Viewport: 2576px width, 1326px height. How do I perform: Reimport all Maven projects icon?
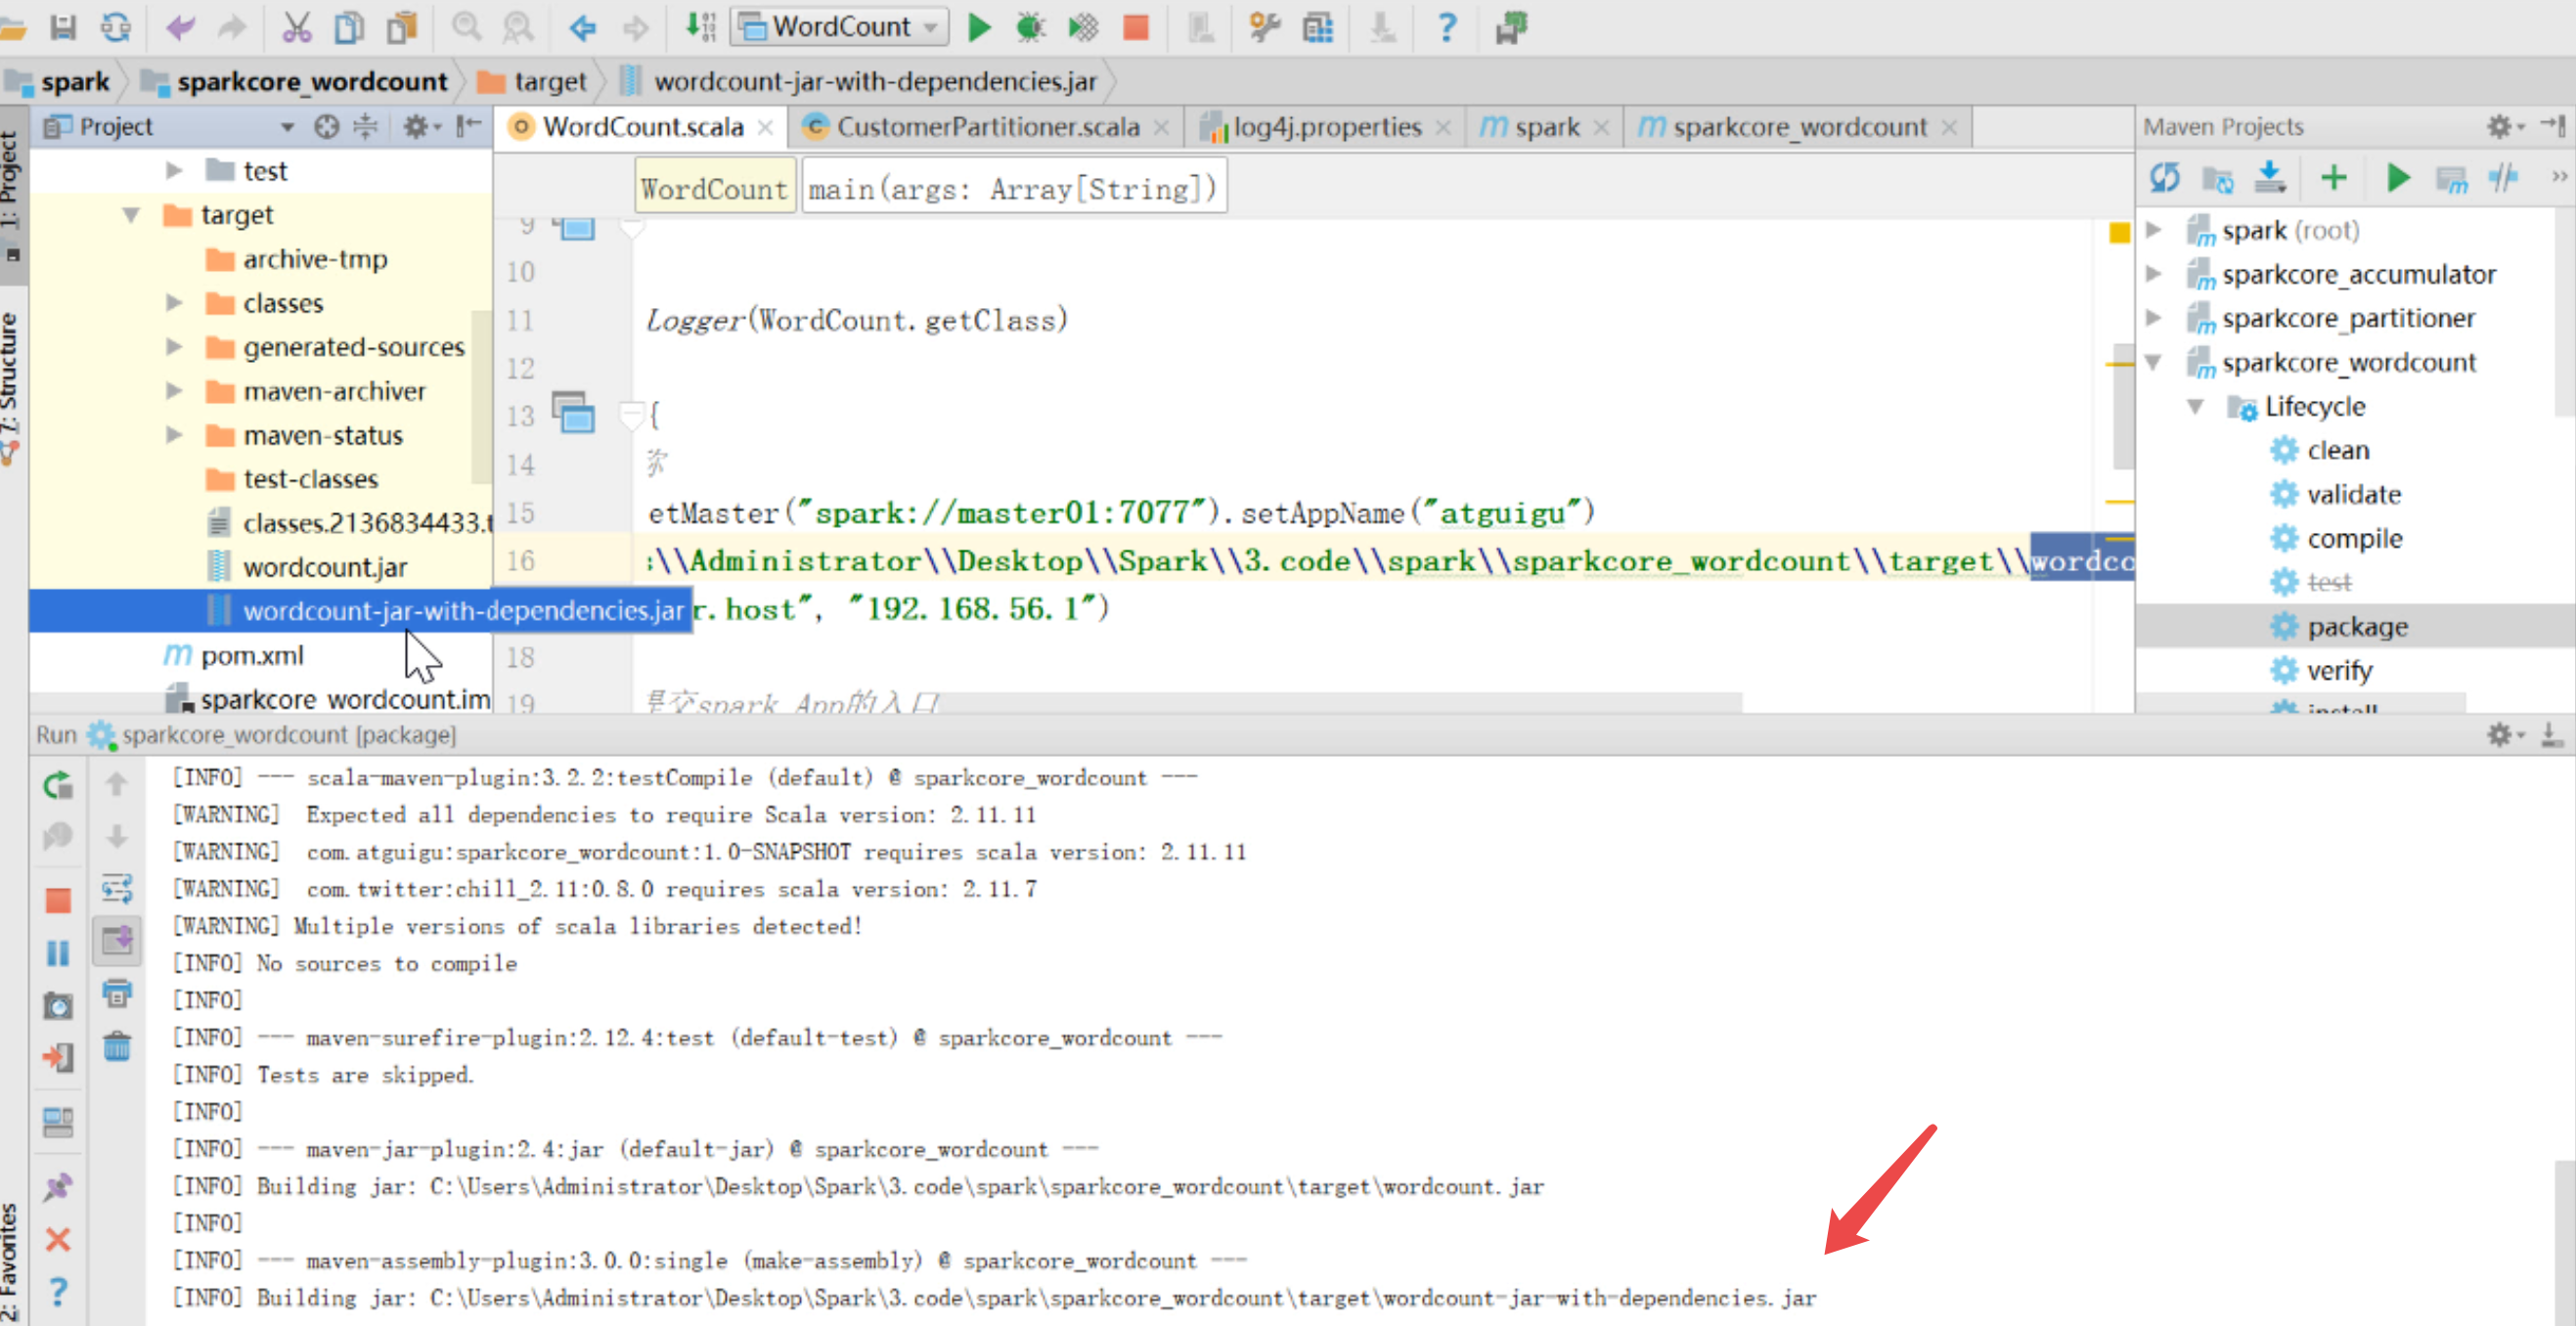[2165, 178]
